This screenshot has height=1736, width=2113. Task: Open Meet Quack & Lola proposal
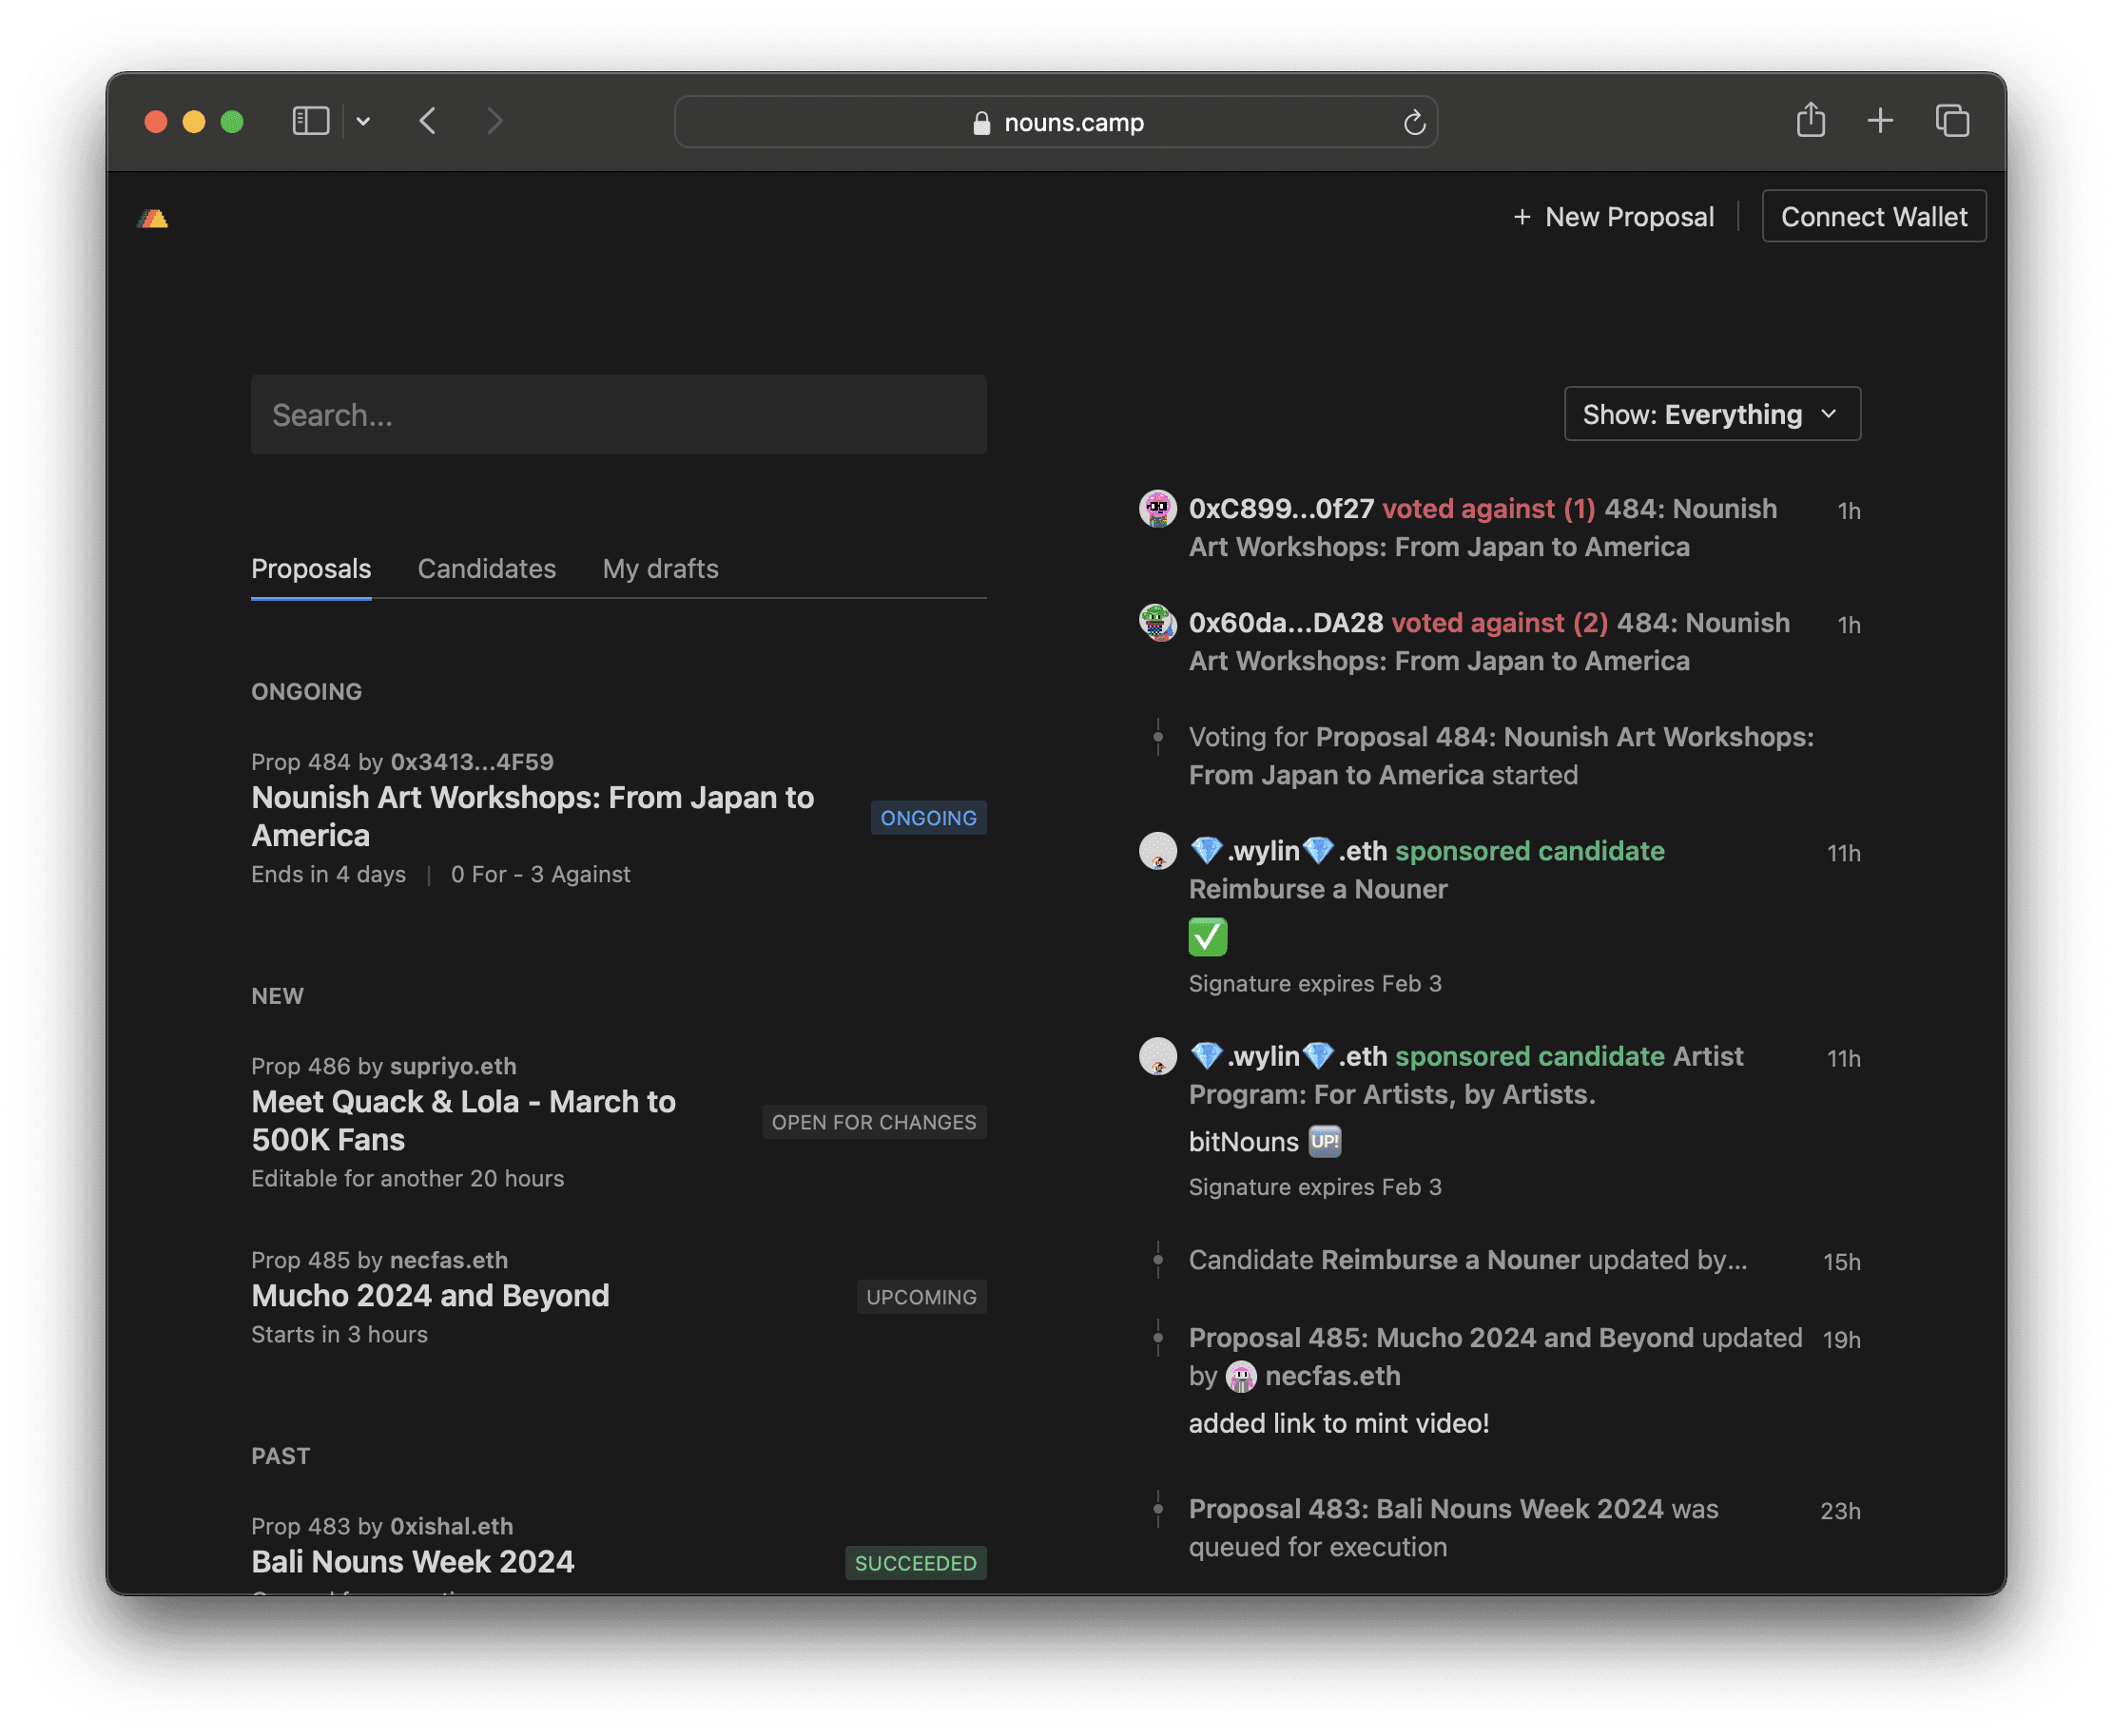pyautogui.click(x=463, y=1120)
